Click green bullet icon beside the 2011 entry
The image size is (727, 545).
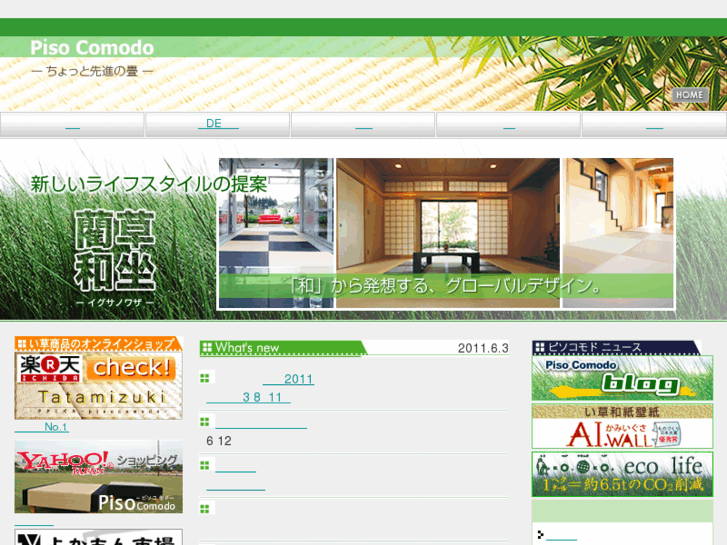[204, 378]
